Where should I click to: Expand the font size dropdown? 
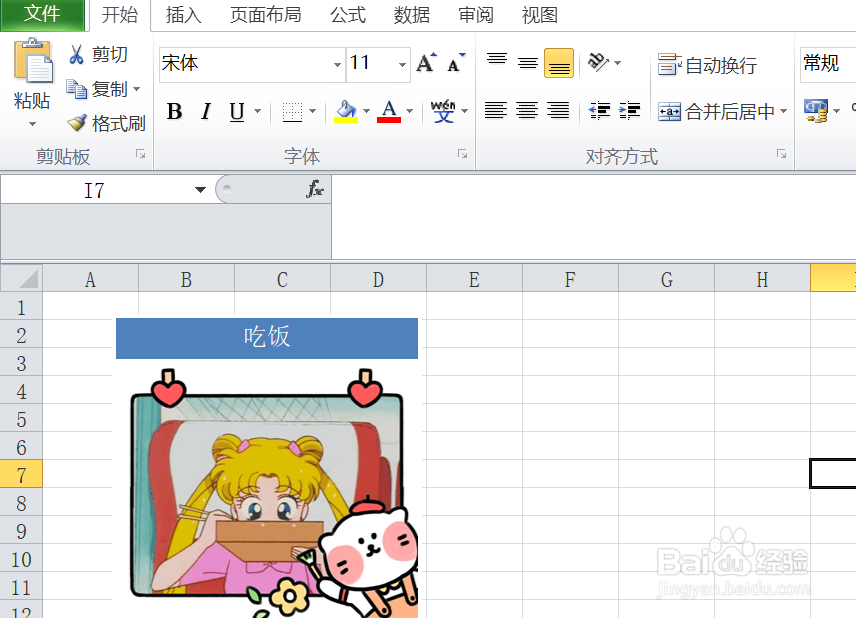tap(402, 64)
